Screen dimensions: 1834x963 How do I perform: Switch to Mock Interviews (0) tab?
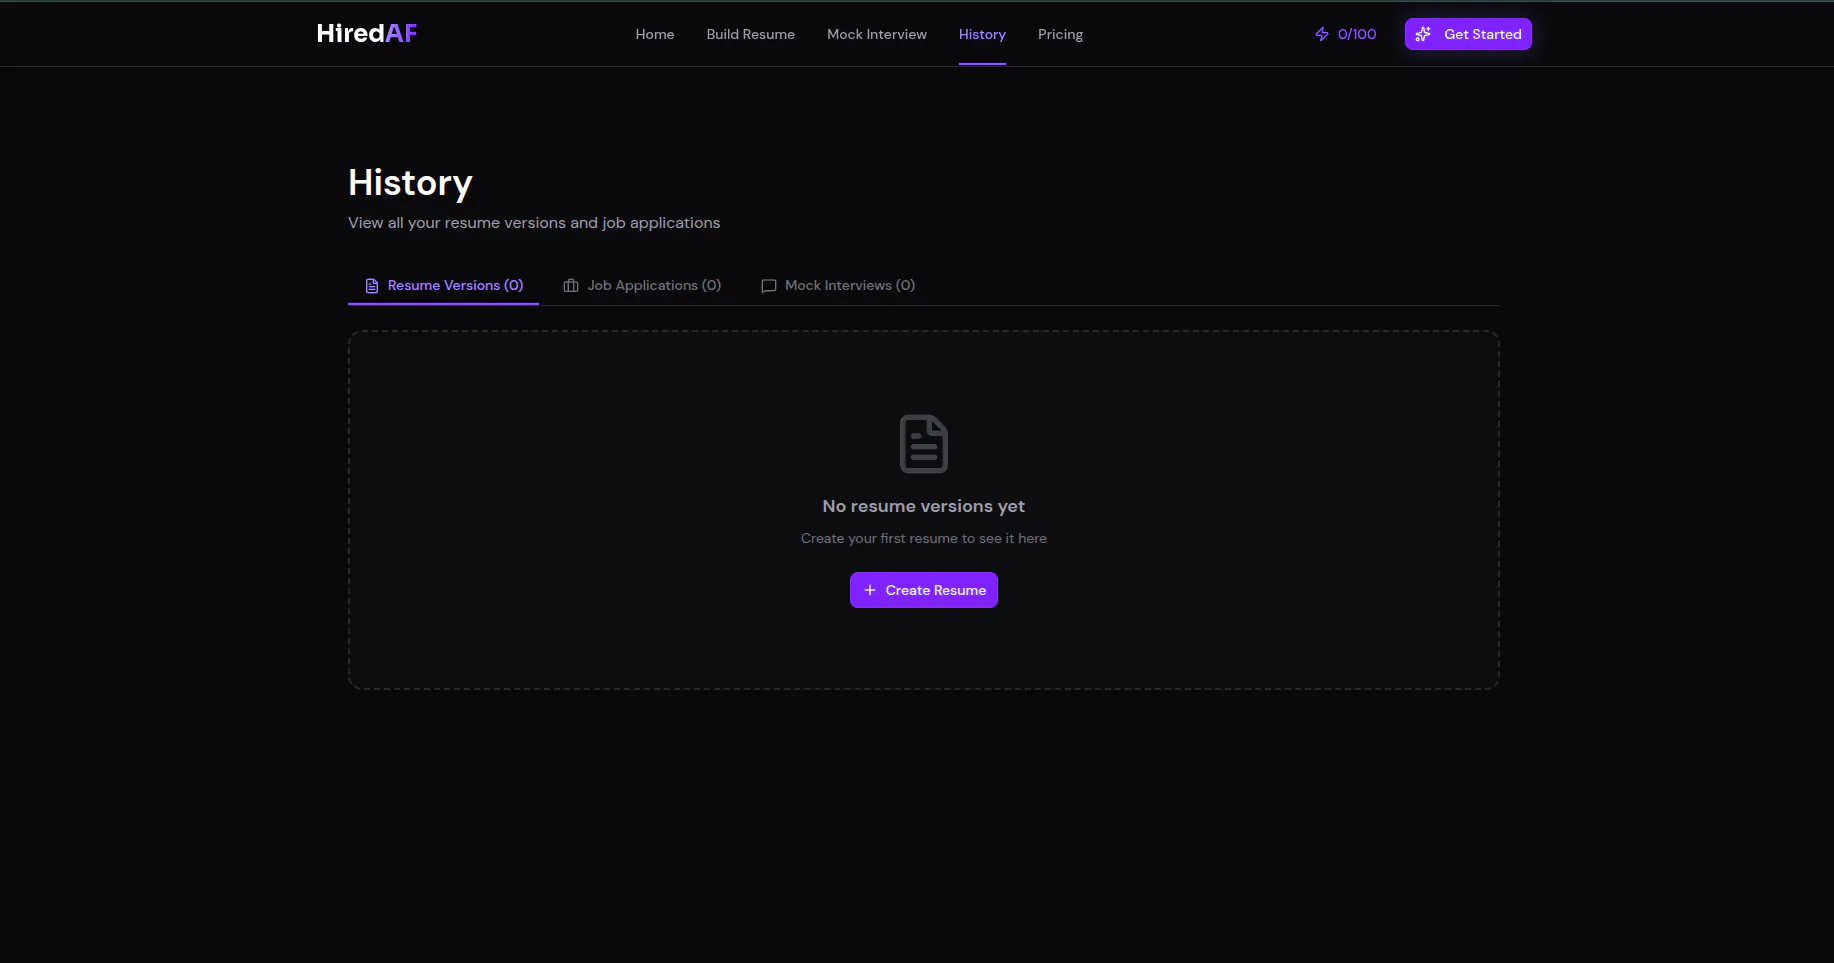pos(838,285)
